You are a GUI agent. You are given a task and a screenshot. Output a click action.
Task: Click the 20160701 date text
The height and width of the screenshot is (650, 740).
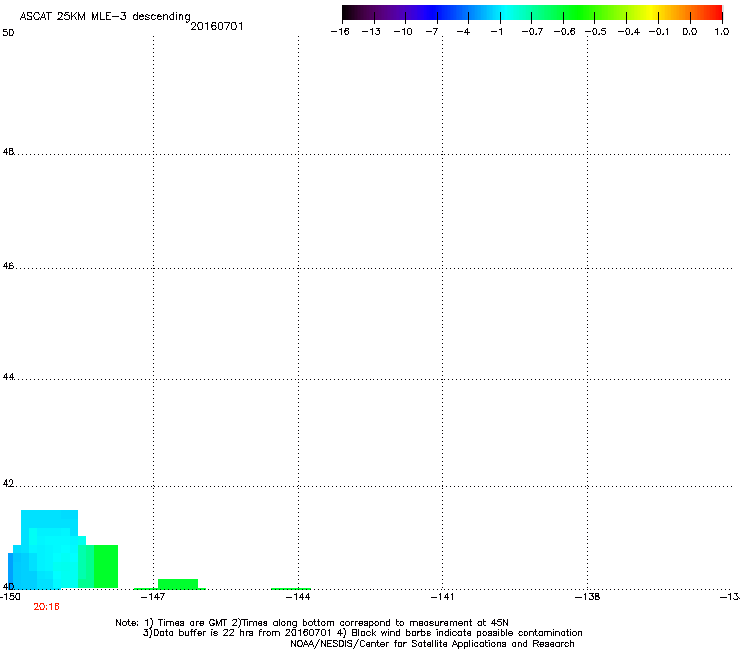(x=217, y=26)
